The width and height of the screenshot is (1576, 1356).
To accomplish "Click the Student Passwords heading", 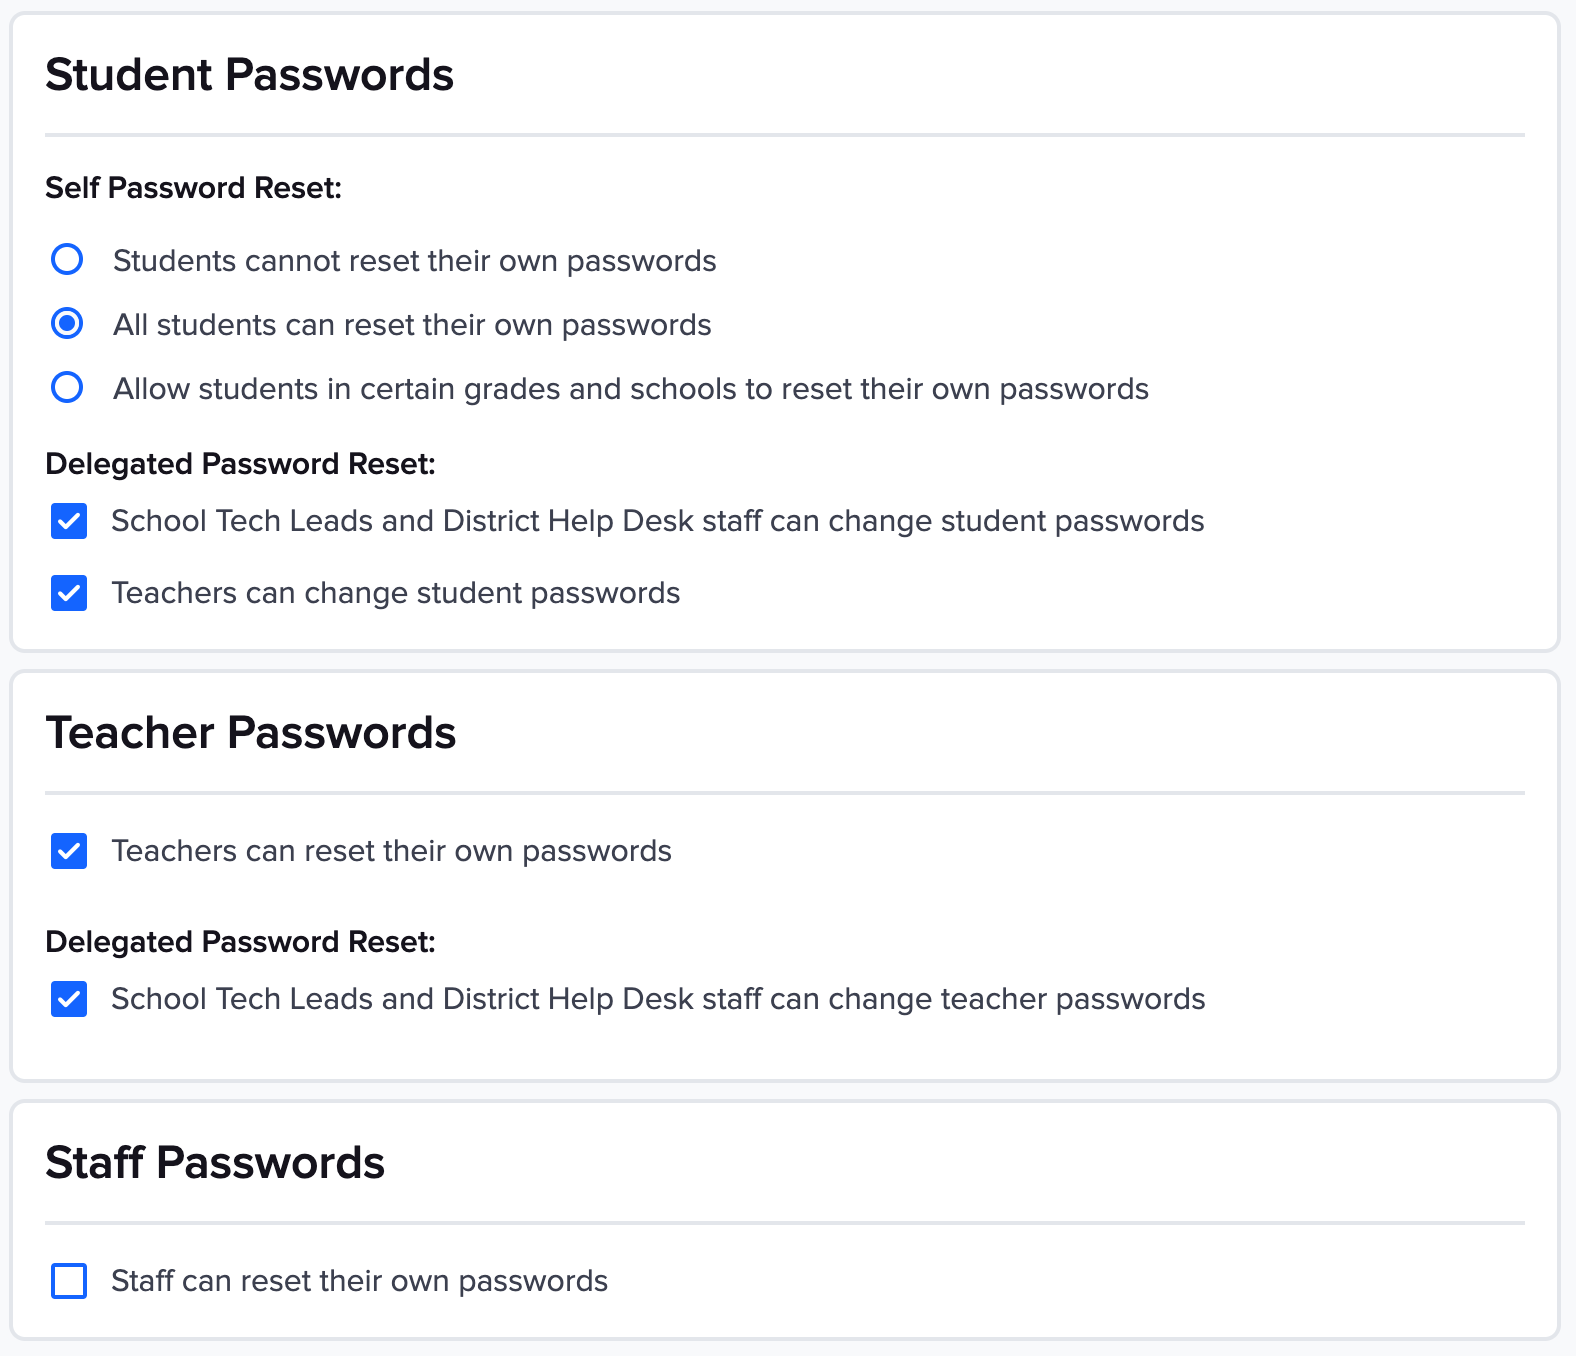I will 249,74.
